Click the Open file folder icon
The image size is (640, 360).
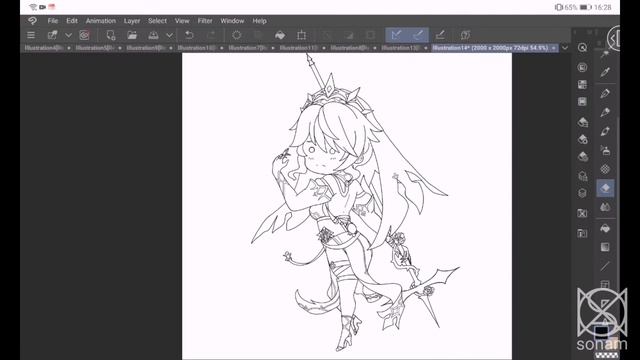[132, 35]
